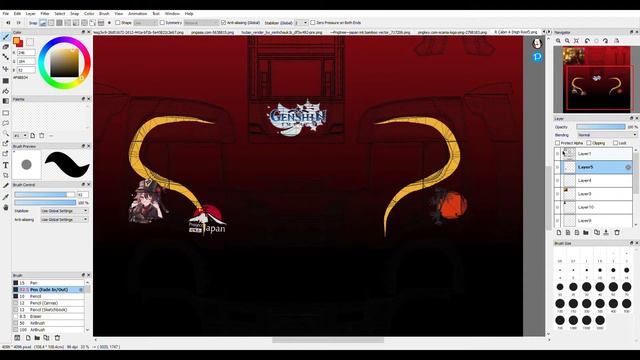Enable Clipping checkbox in Layer panel
This screenshot has width=640, height=360.
pos(589,143)
